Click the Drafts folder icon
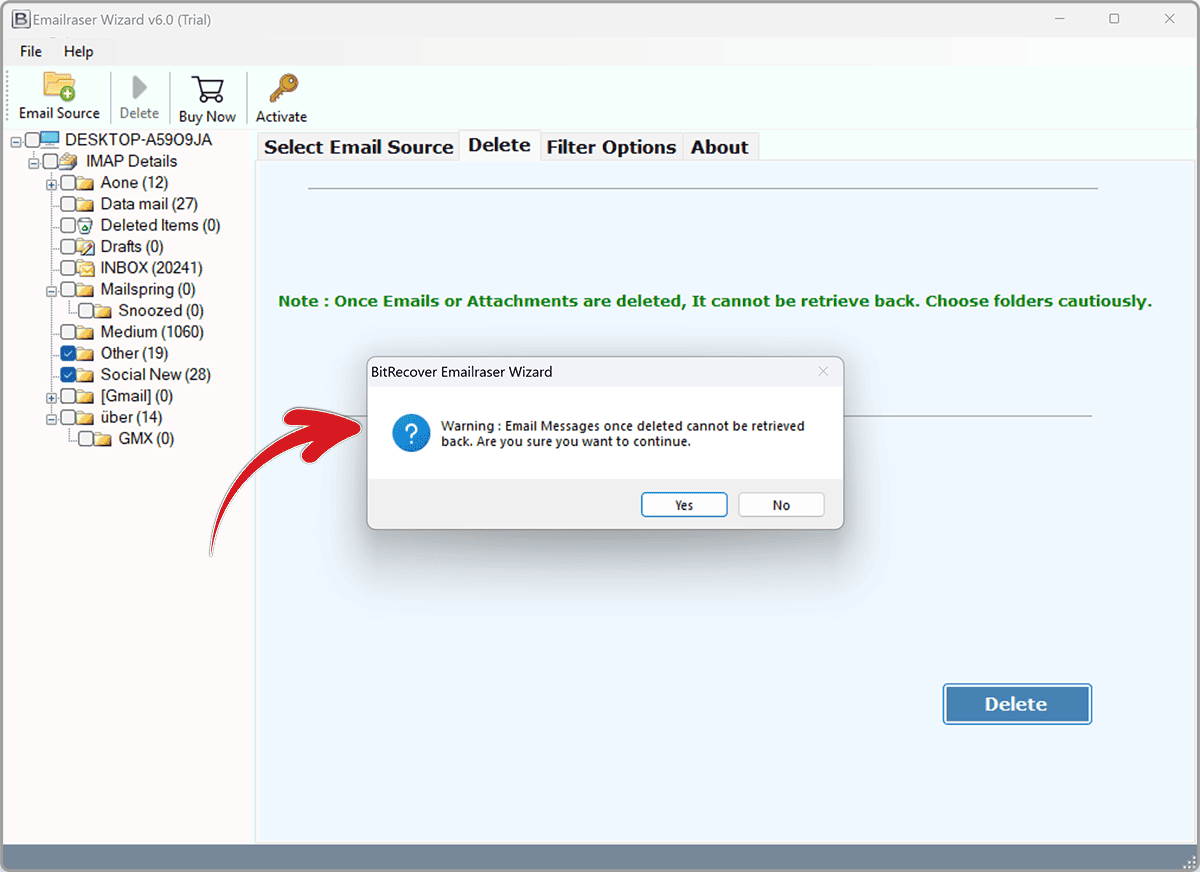 pos(87,247)
